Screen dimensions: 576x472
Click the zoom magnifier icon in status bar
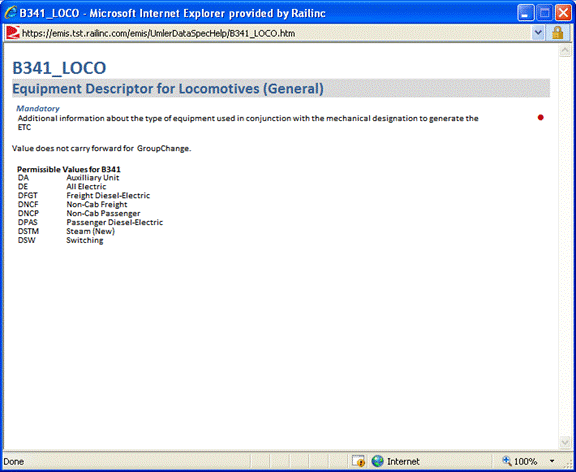[x=507, y=461]
